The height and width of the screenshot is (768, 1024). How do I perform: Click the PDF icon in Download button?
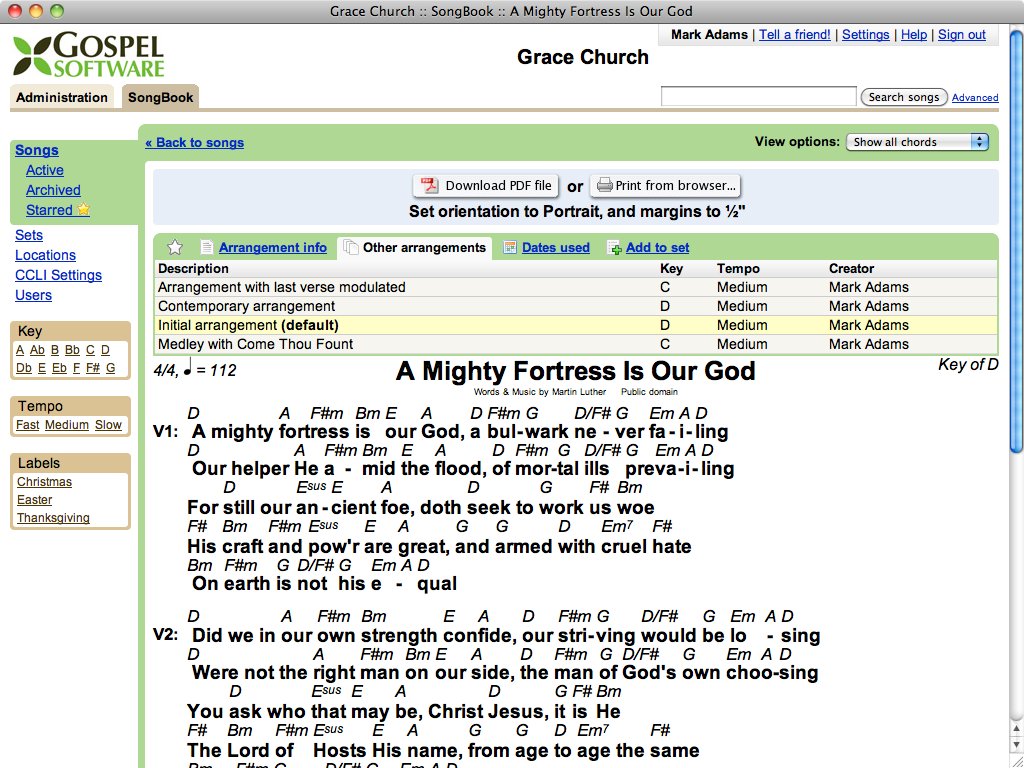click(x=429, y=185)
